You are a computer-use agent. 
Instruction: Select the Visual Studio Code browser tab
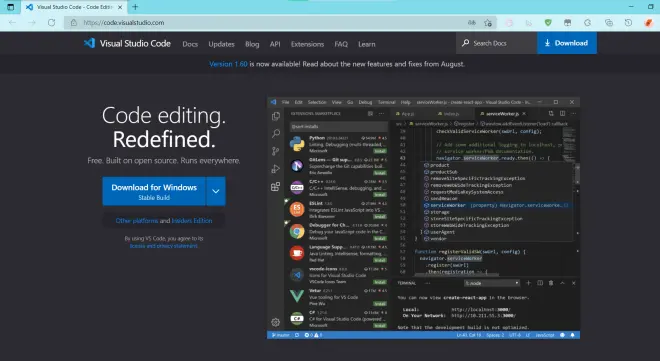point(74,7)
